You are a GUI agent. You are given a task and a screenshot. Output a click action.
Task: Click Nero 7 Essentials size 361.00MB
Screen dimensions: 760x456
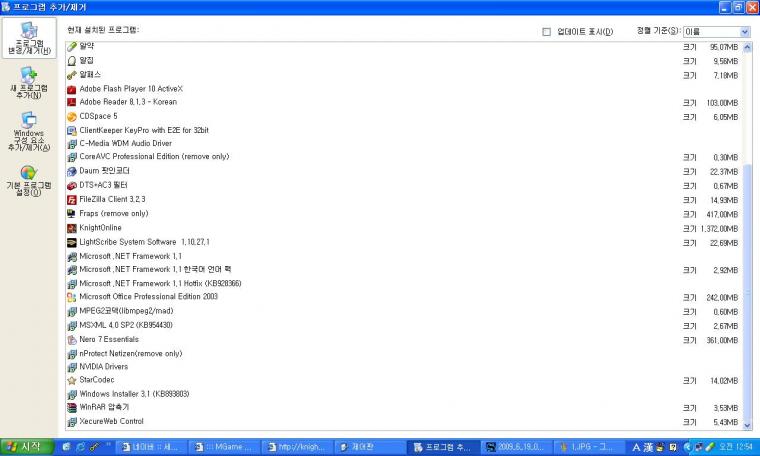pyautogui.click(x=722, y=341)
